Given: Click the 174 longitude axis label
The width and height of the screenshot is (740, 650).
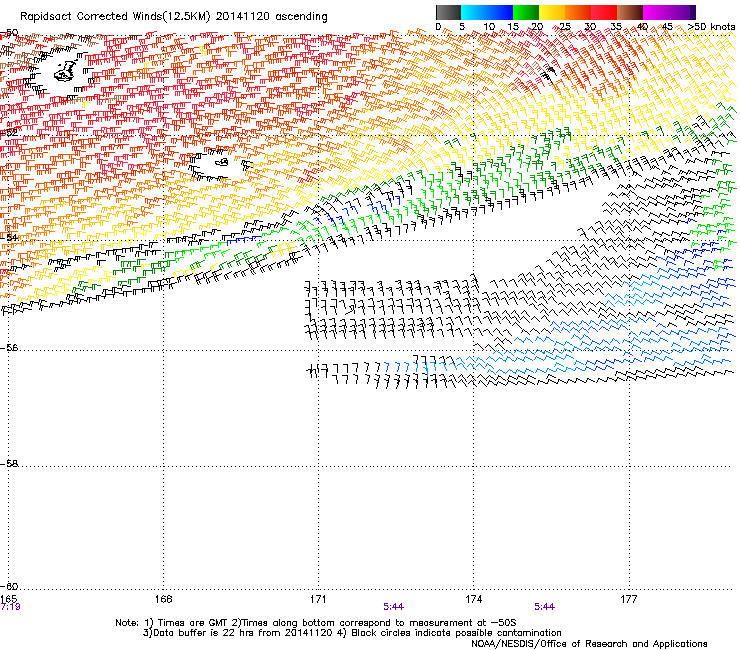Looking at the screenshot, I should coord(473,599).
